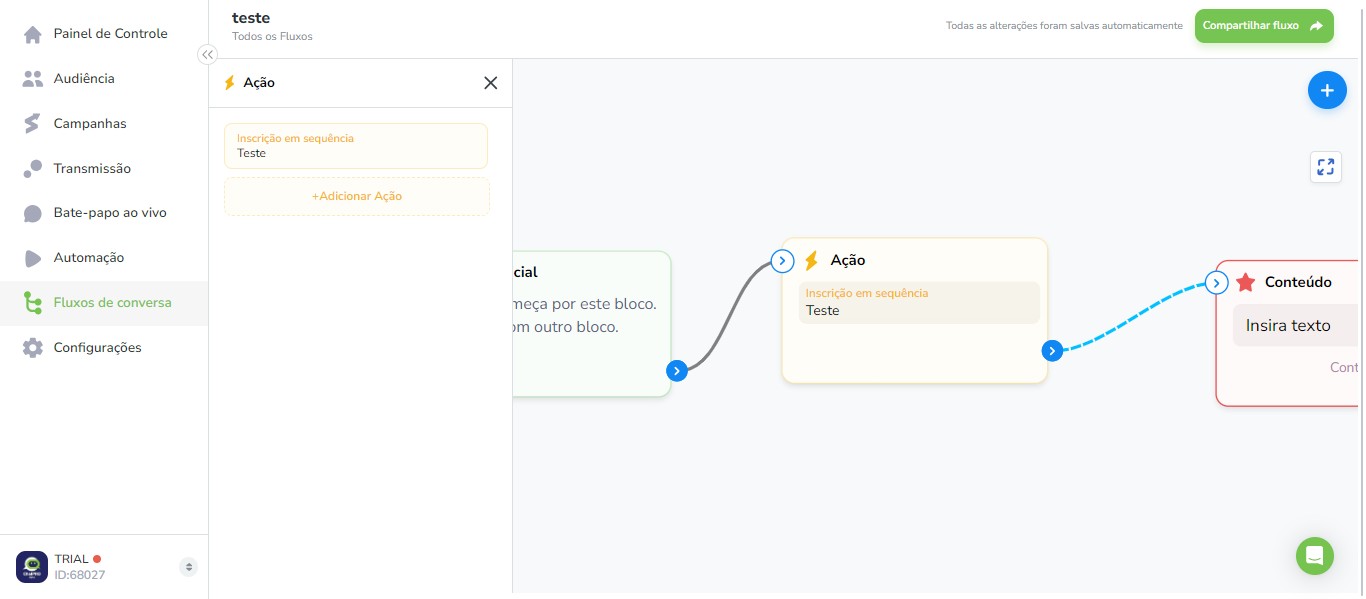Open the Painel de Controle menu item

(104, 34)
